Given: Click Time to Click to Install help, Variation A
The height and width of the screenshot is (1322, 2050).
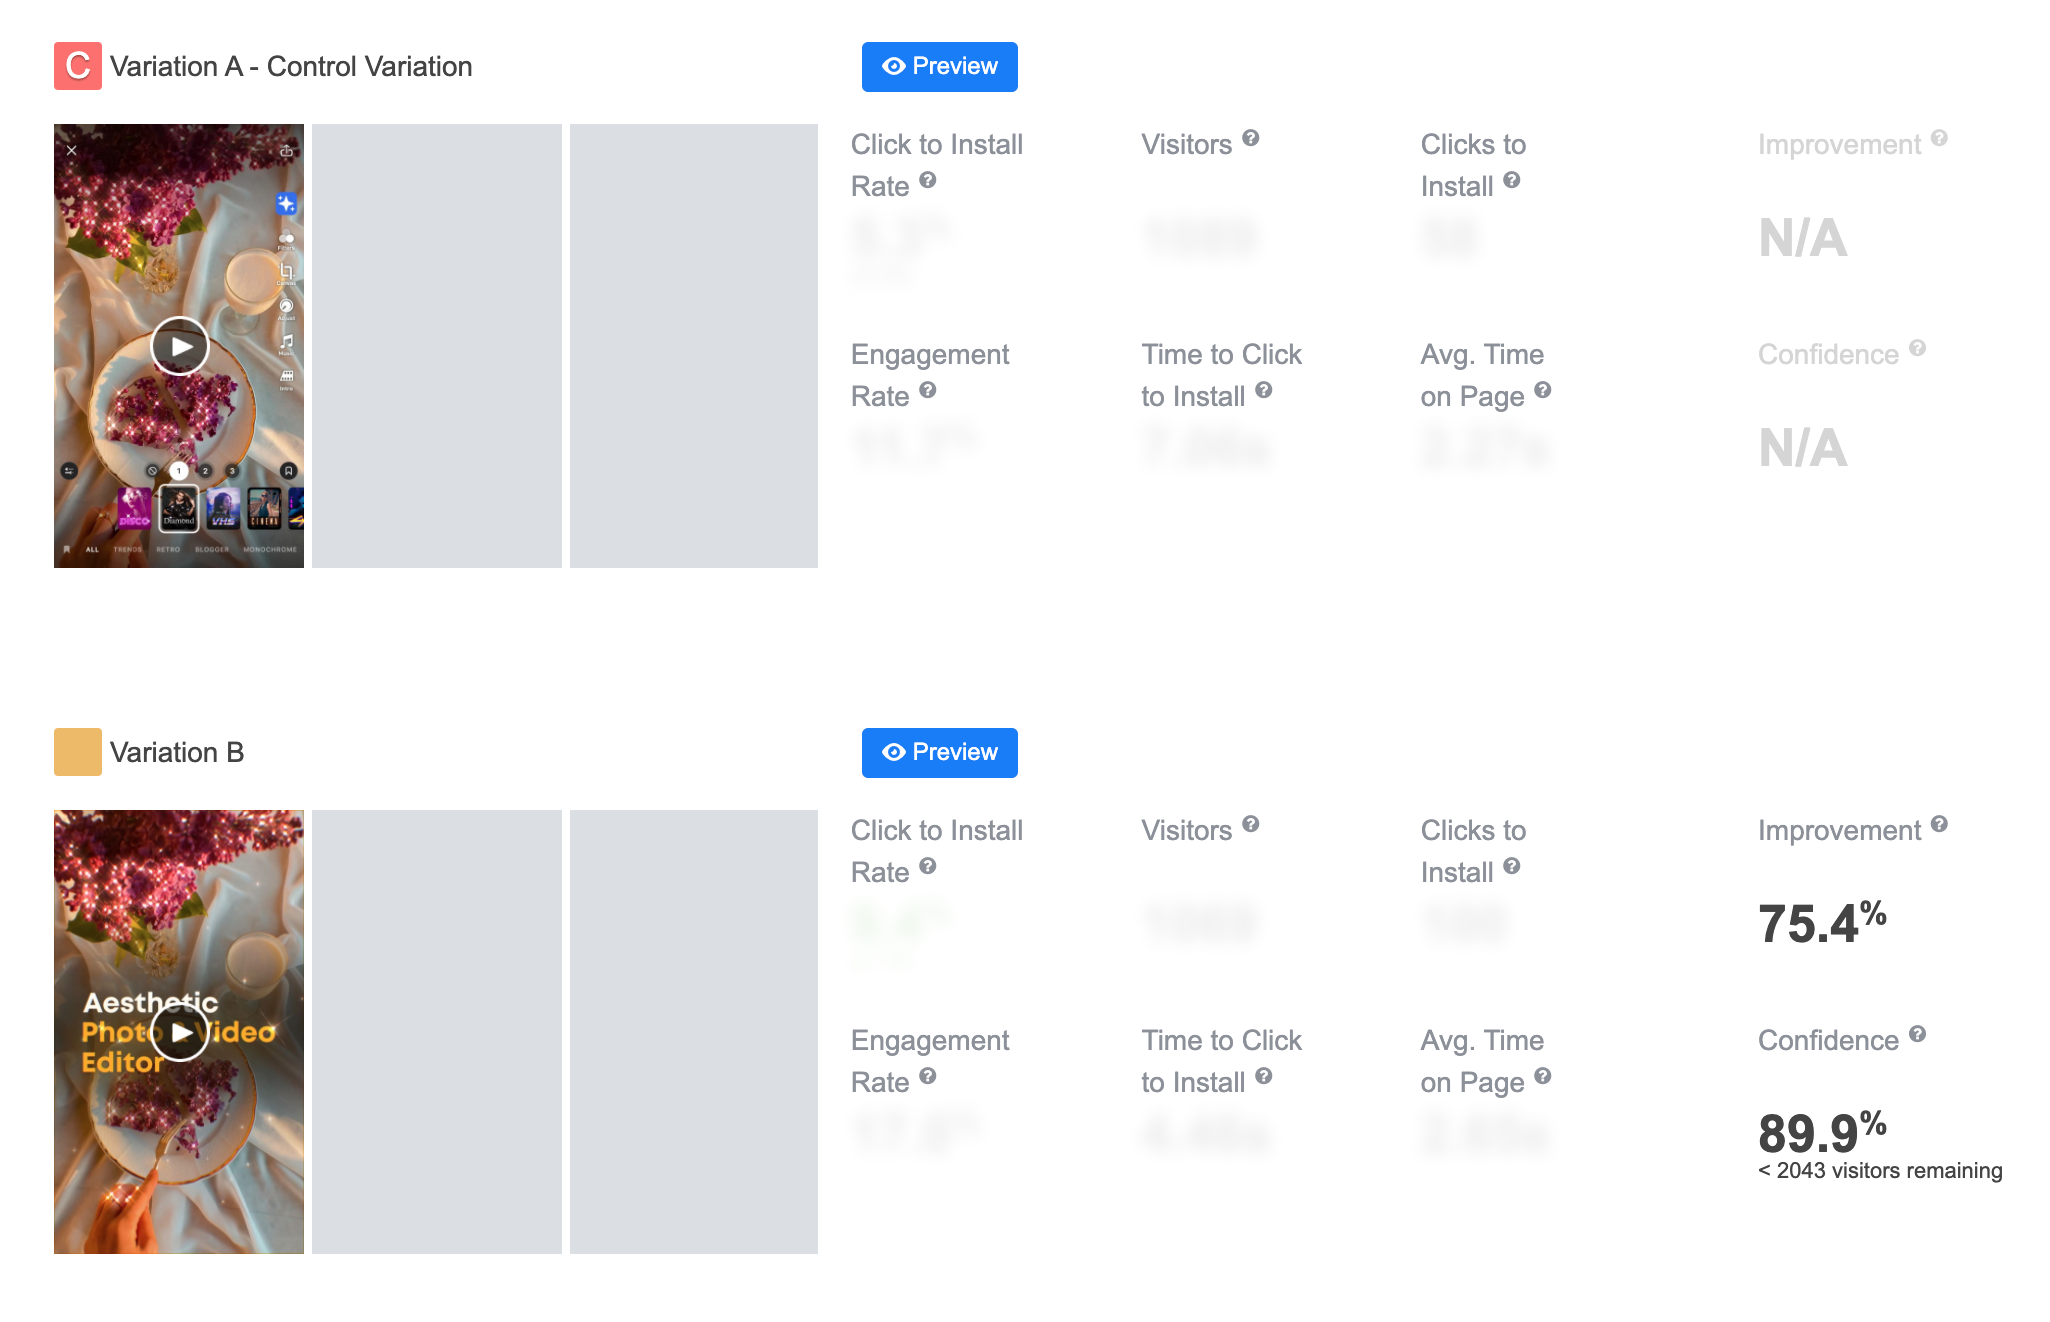Looking at the screenshot, I should [1264, 390].
